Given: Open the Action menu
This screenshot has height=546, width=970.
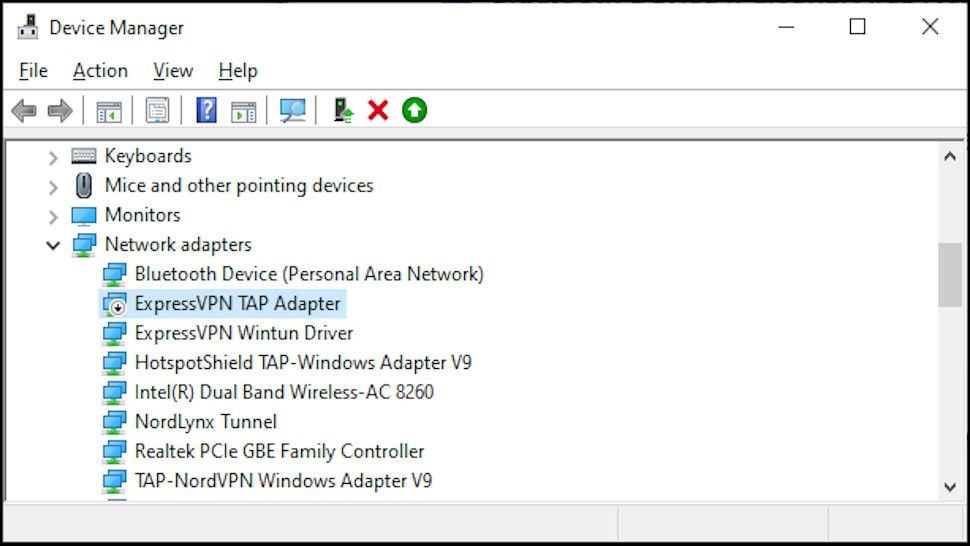Looking at the screenshot, I should [100, 71].
